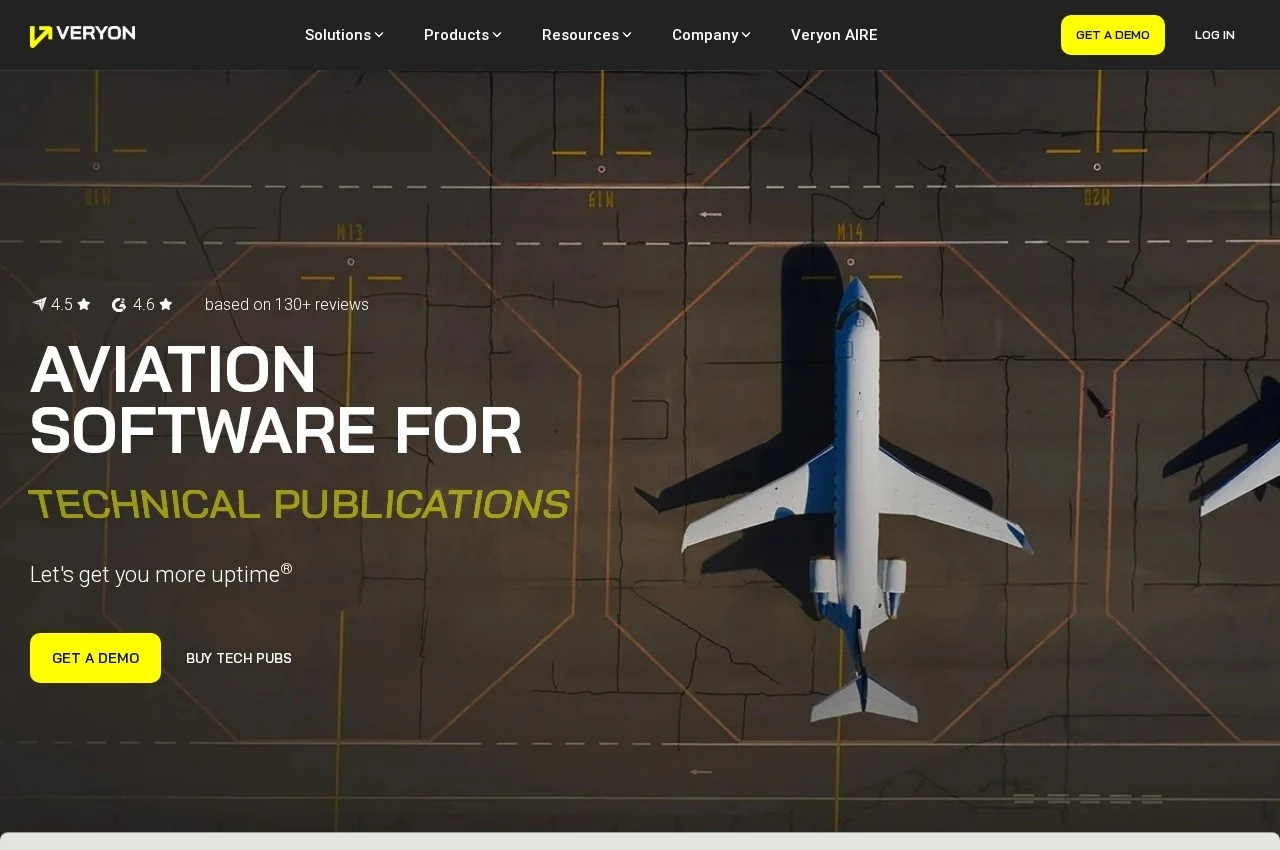Viewport: 1280px width, 850px height.
Task: Click GET A DEMO in the top navigation bar
Action: [1113, 35]
